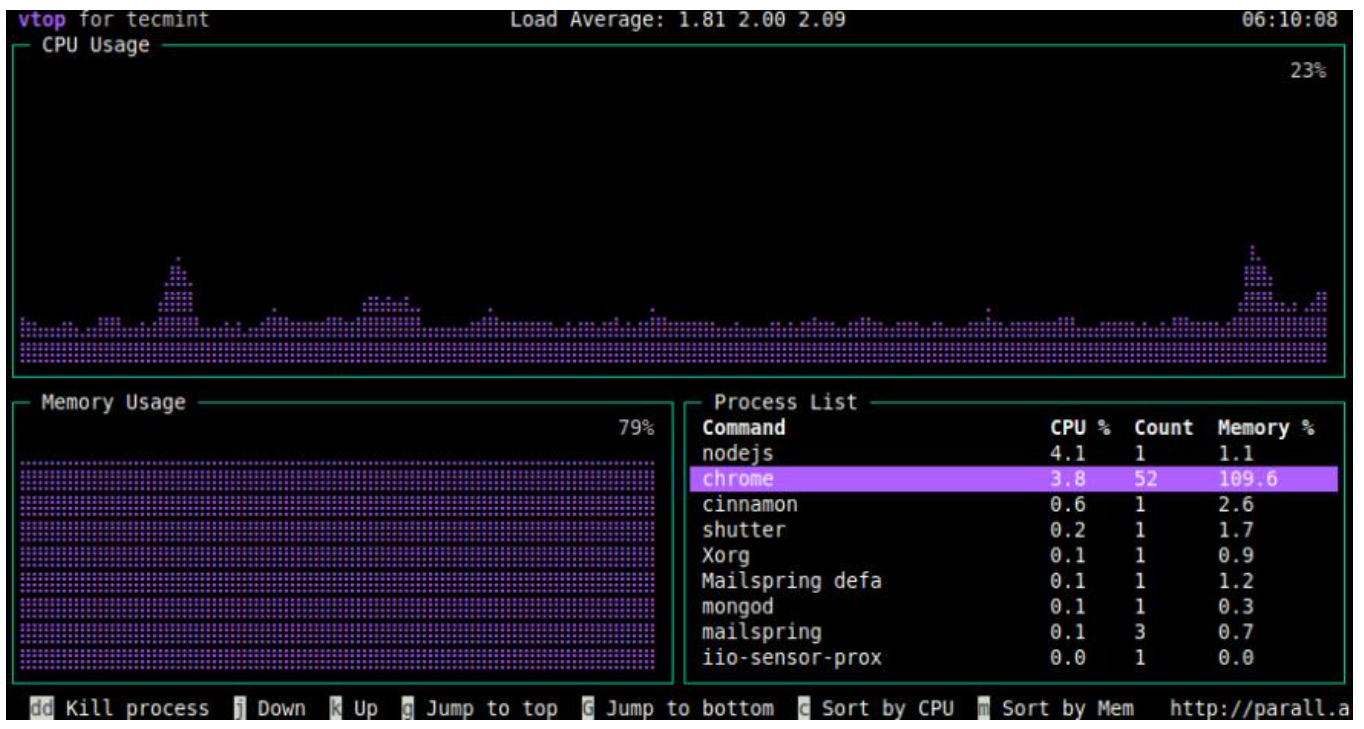Screen dimensions: 1364x729
Task: Click the 'j' Down key hint
Action: point(269,709)
